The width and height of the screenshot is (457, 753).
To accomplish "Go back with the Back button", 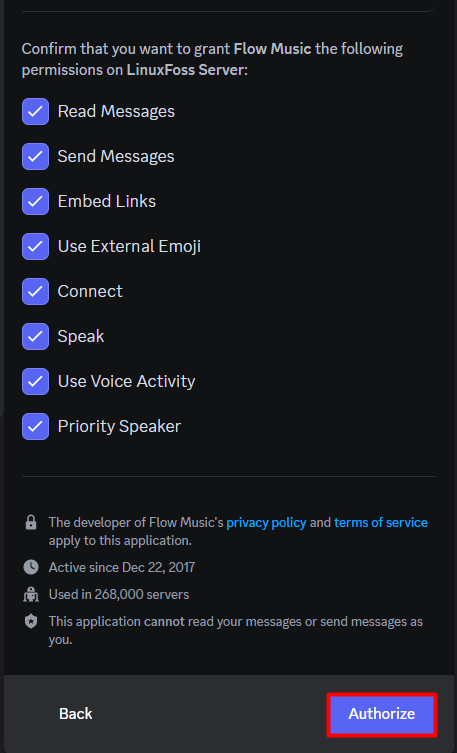I will [75, 714].
